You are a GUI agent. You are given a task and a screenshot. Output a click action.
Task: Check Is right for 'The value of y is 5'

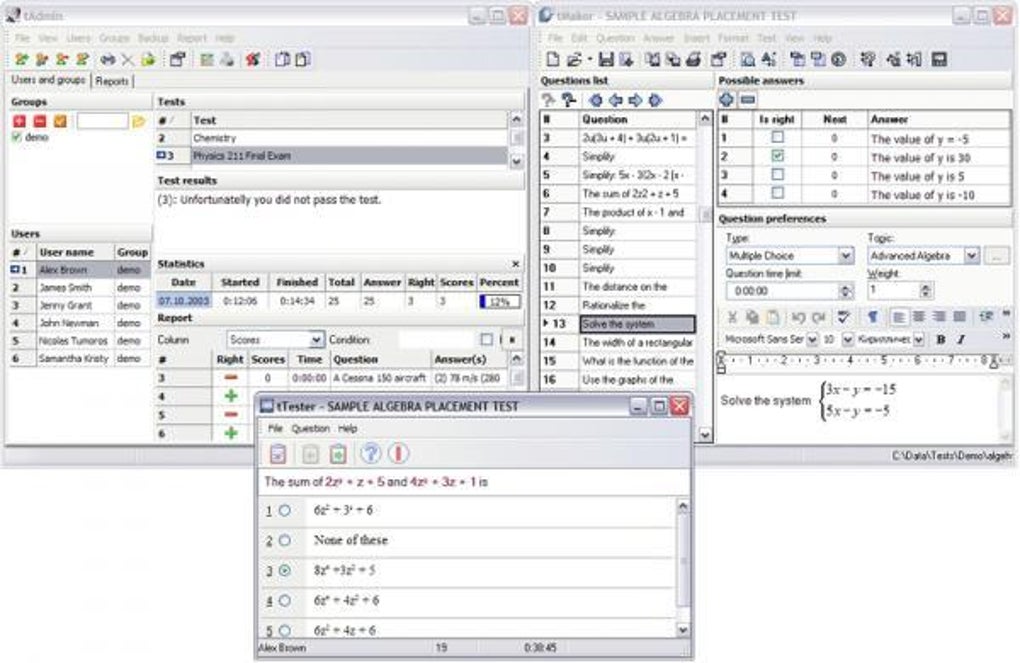pyautogui.click(x=777, y=174)
